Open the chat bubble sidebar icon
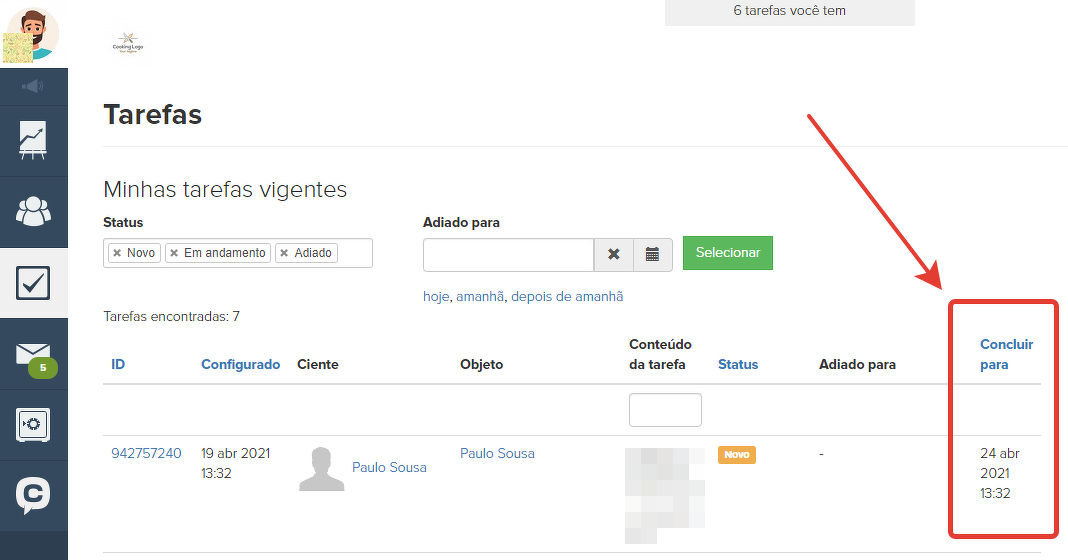Screen dimensions: 1068x560 (33, 495)
